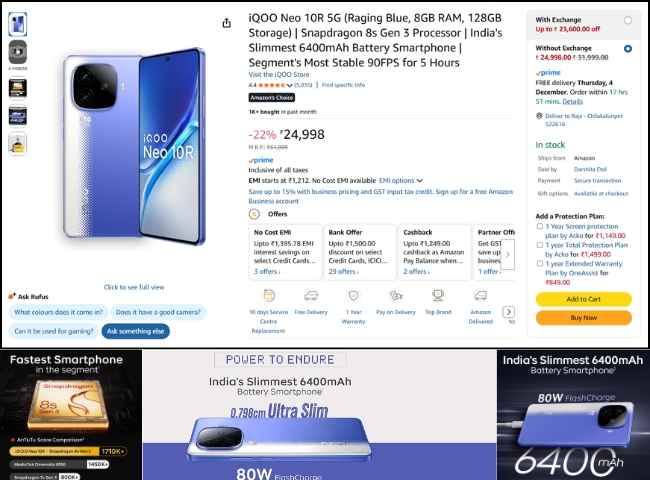This screenshot has height=480, width=650.
Task: Click the Add to Cart button
Action: [x=584, y=299]
